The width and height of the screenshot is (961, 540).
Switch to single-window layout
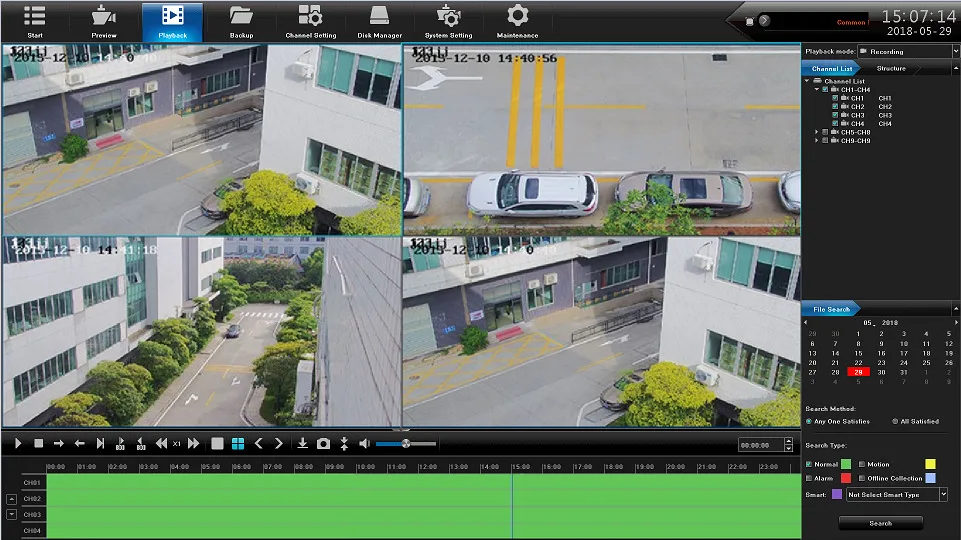[x=217, y=443]
